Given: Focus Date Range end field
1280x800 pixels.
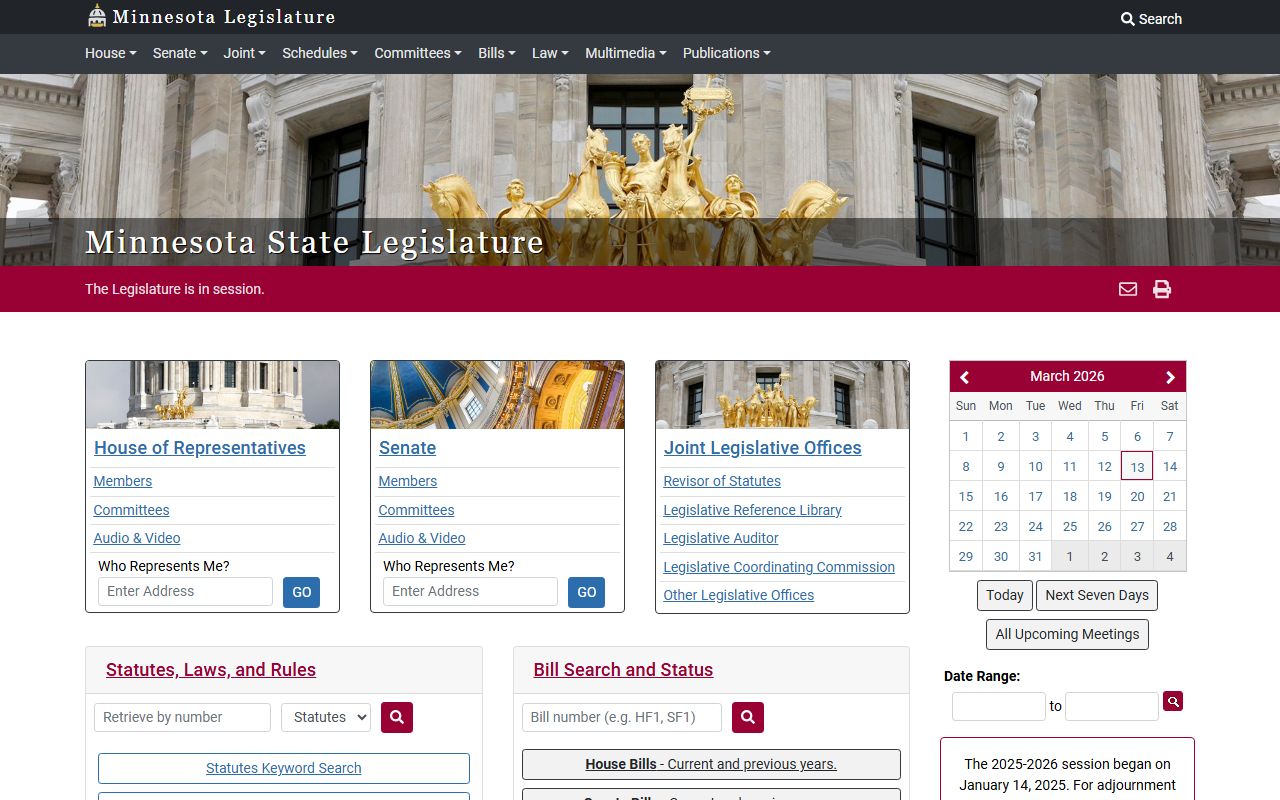Looking at the screenshot, I should [1112, 706].
